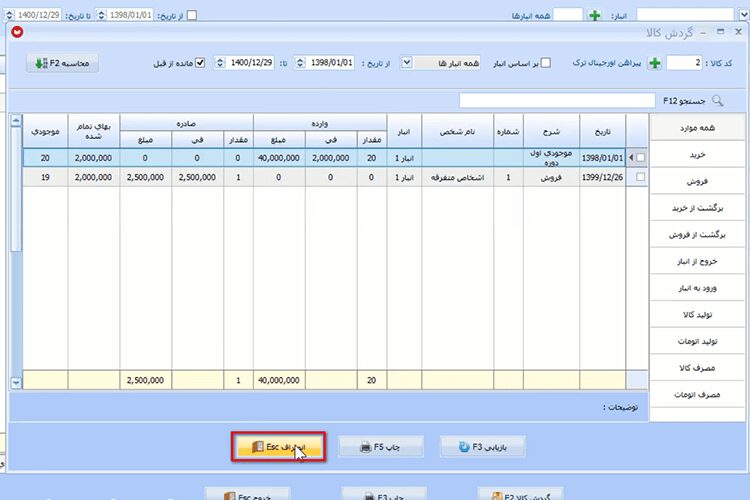This screenshot has height=500, width=750.
Task: Click انصراف Esc cancel button
Action: (x=278, y=447)
